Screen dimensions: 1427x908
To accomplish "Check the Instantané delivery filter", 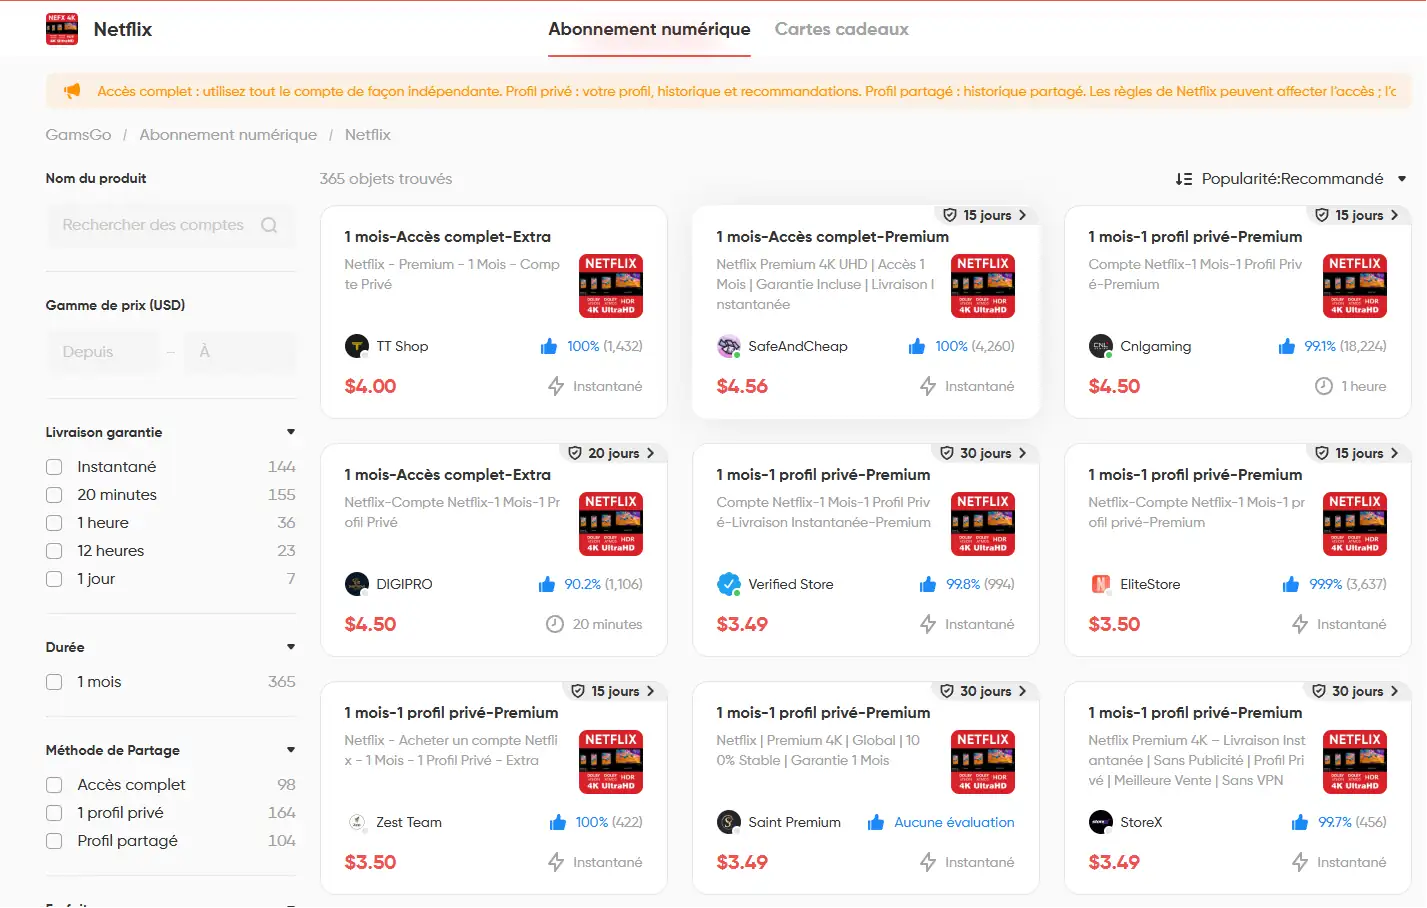I will (x=54, y=467).
